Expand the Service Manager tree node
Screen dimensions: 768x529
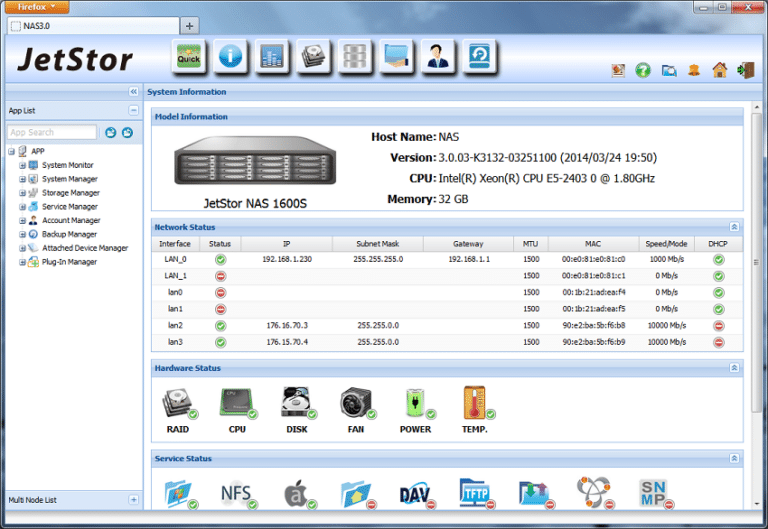[x=23, y=207]
